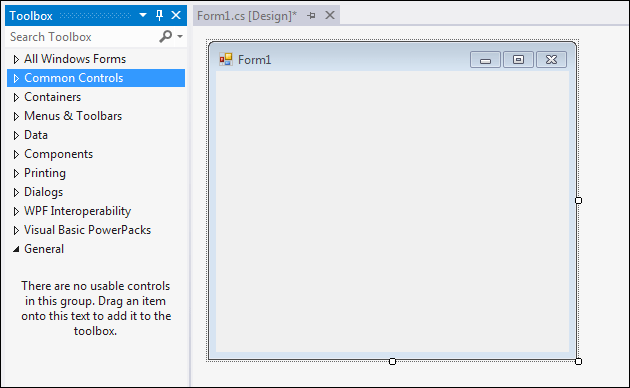The height and width of the screenshot is (388, 630).
Task: Click the Toolbox search magnifier icon
Action: pos(165,37)
